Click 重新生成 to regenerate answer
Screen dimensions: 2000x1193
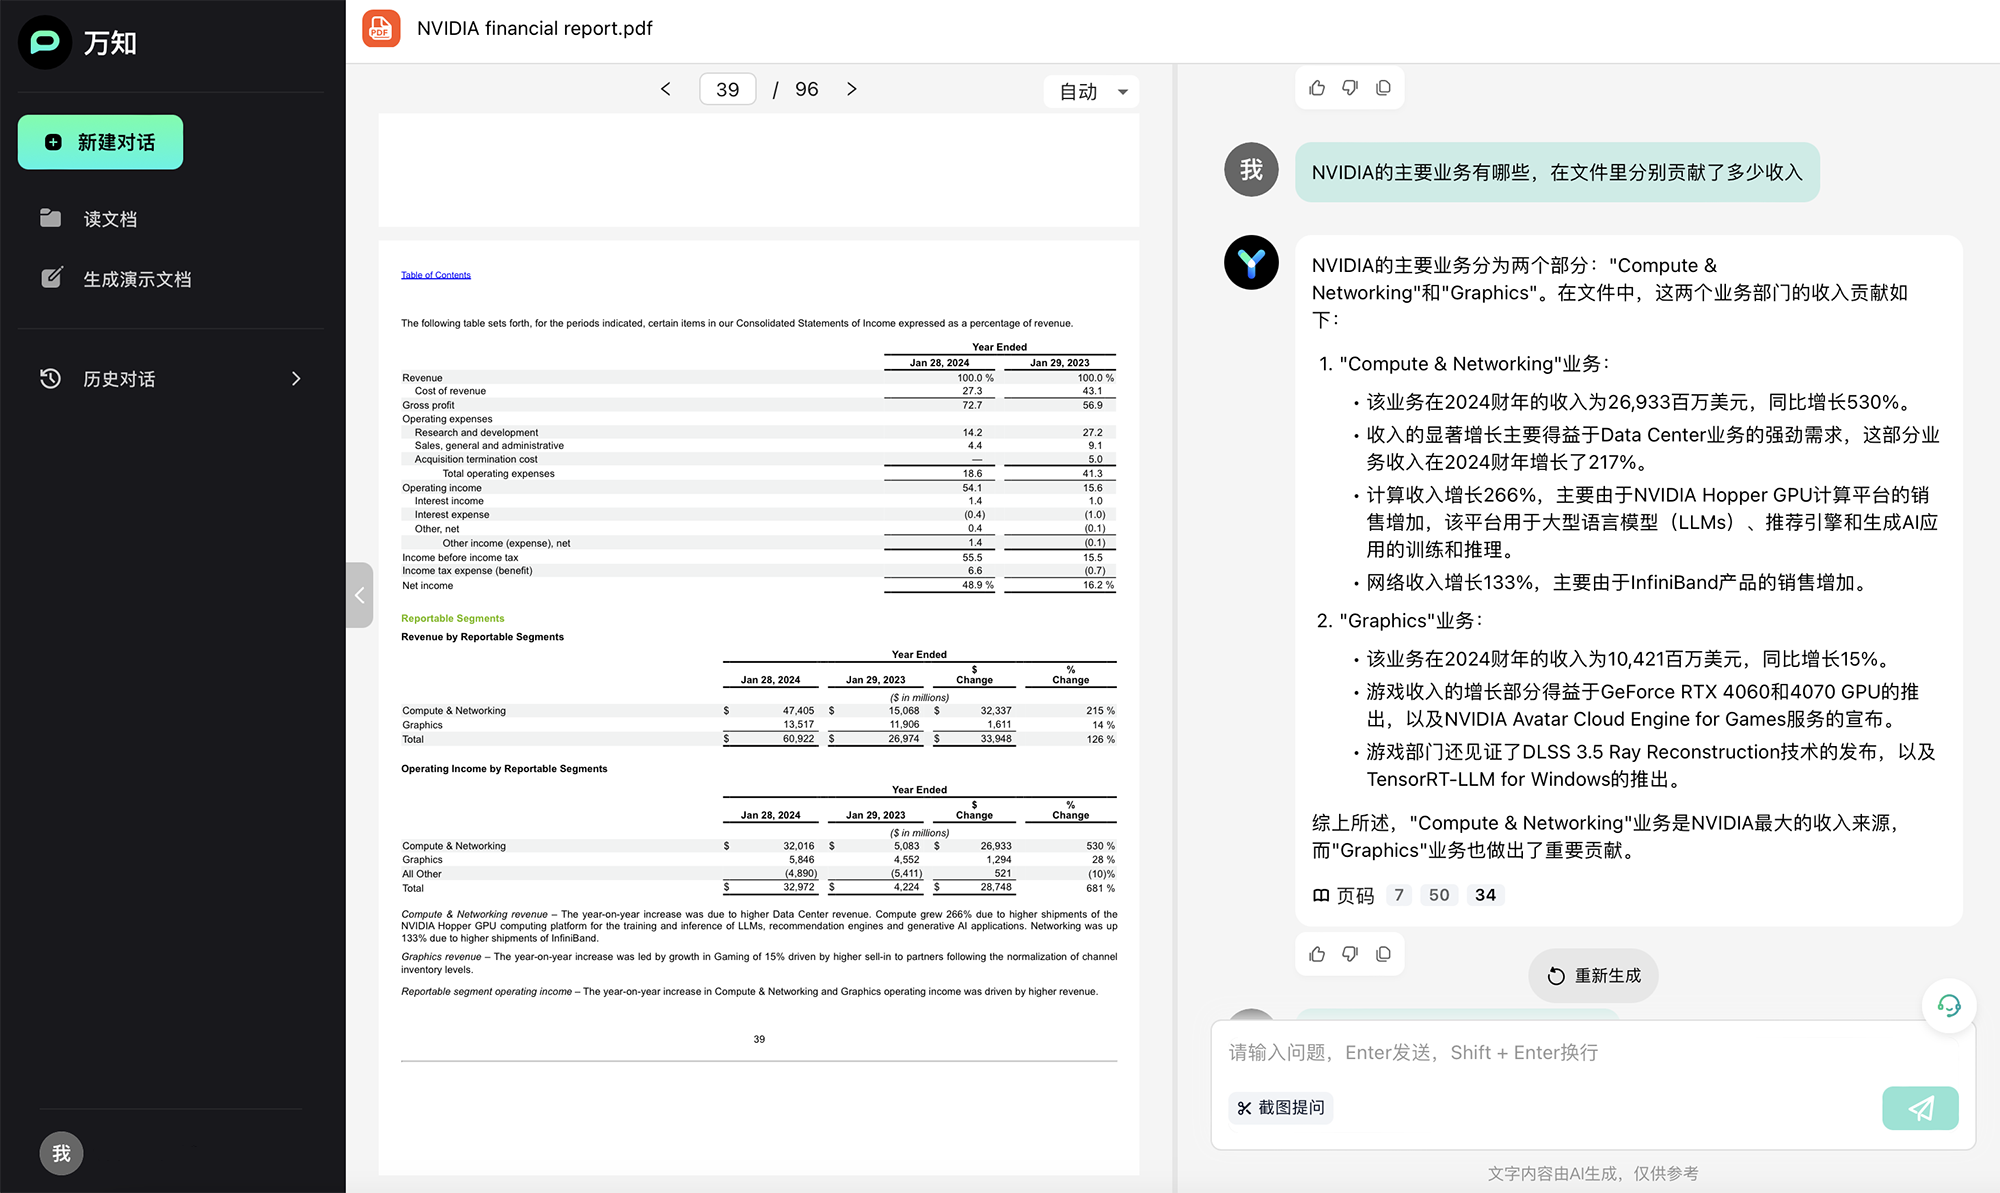coord(1593,976)
